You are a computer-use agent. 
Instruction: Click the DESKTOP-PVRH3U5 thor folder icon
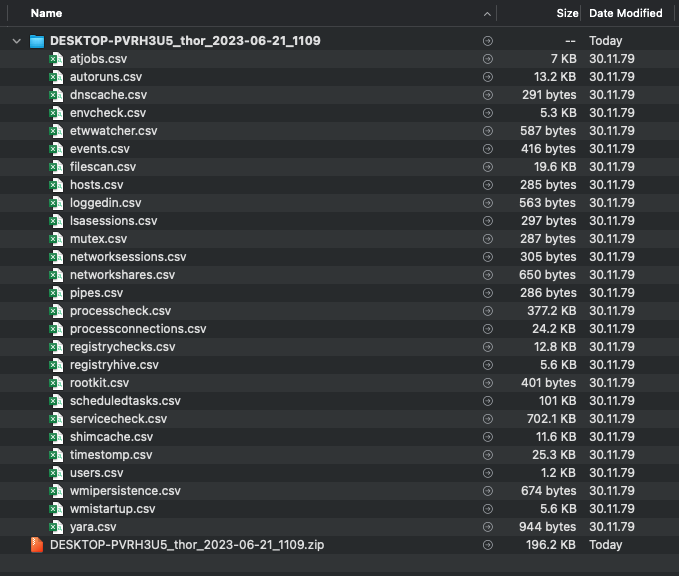coord(37,41)
